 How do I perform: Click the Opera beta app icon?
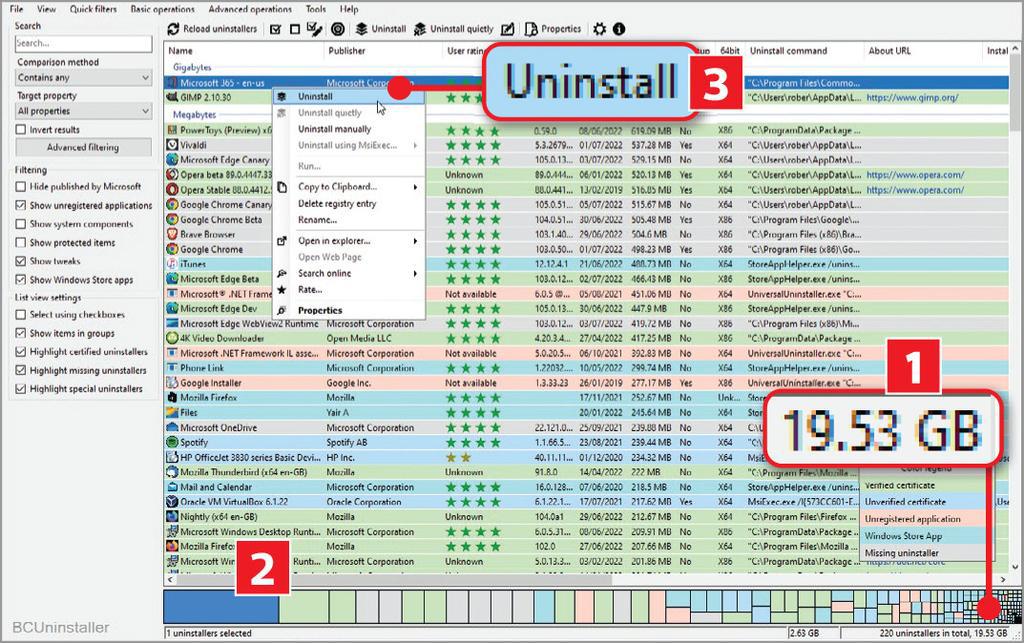click(x=172, y=175)
